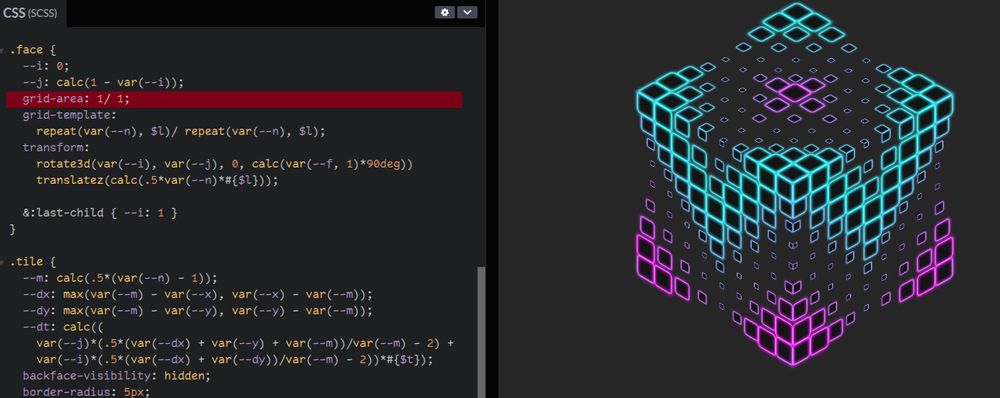This screenshot has height=398, width=1000.
Task: Click the '--i: 0;' declaration line
Action: (45, 66)
